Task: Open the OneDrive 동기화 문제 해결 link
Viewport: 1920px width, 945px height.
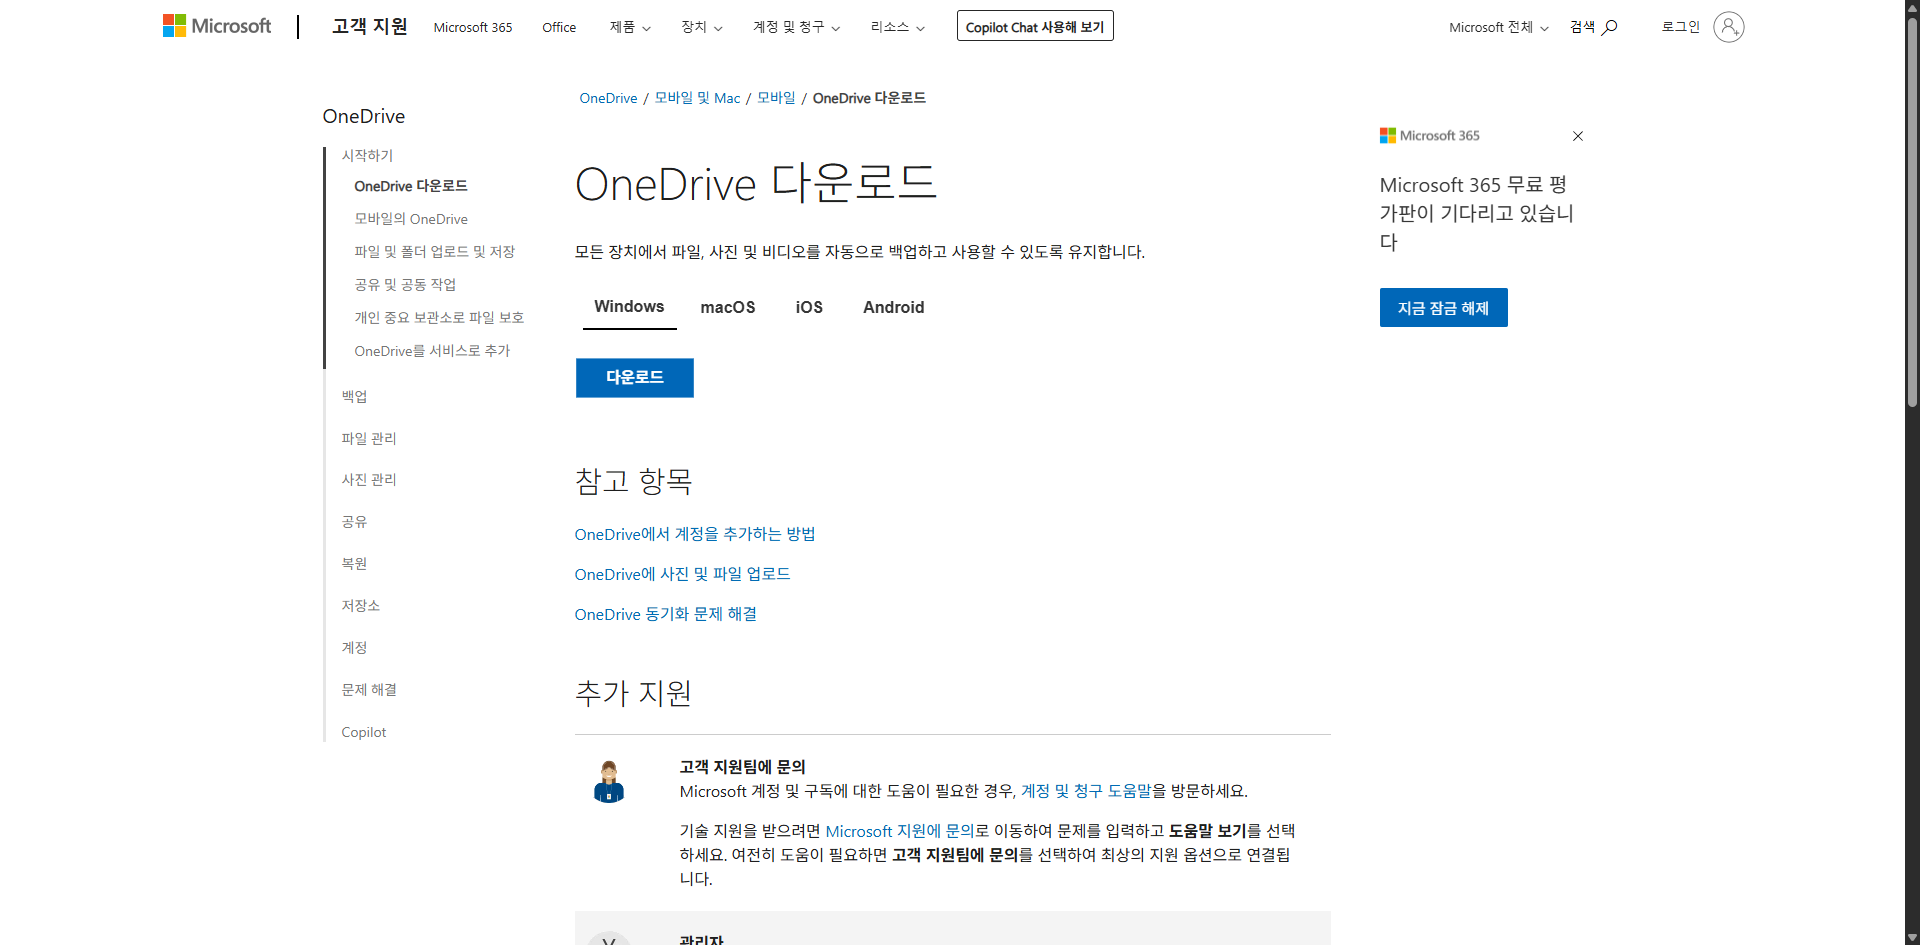Action: 665,614
